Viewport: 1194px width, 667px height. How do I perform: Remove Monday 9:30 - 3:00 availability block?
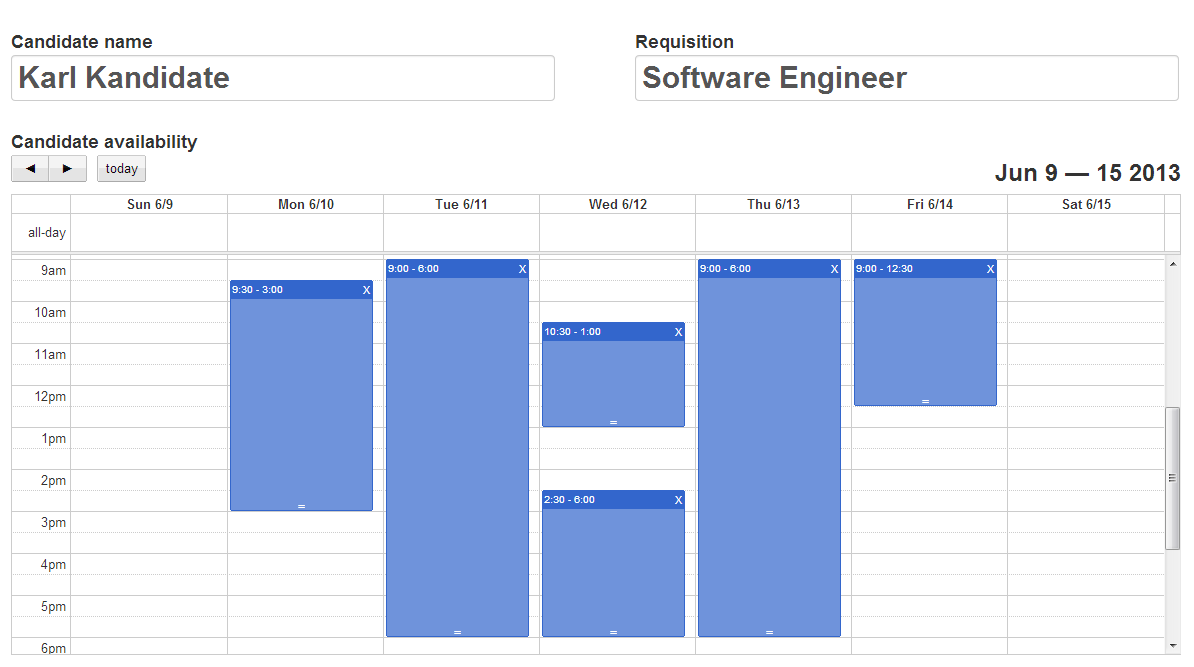pyautogui.click(x=366, y=290)
